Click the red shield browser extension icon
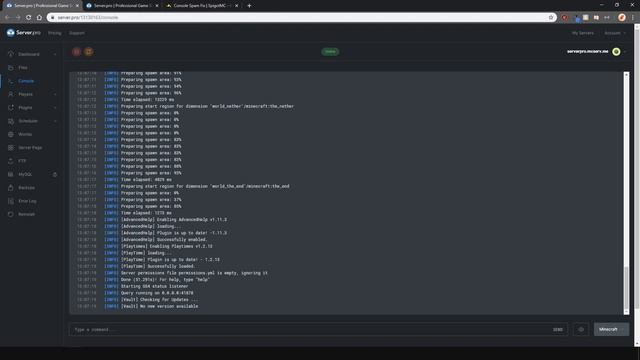640x360 pixels. point(564,18)
